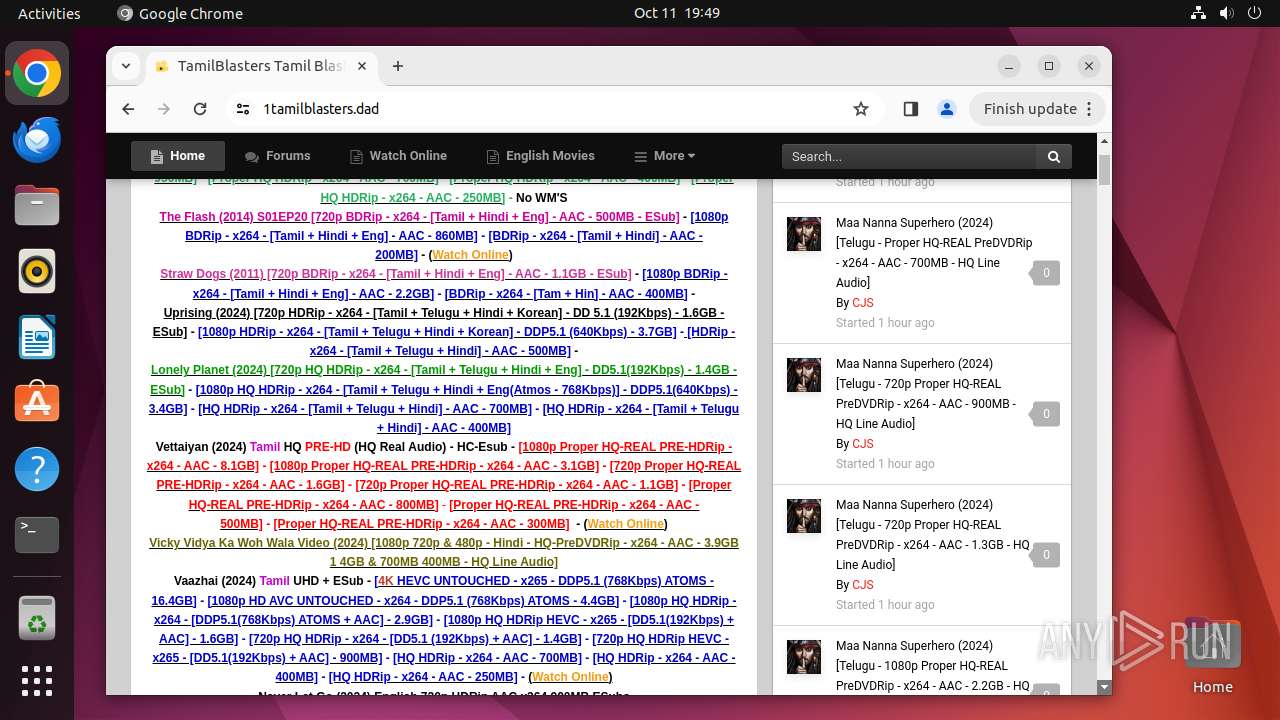Click thumbnail of 2.2GB Superhero post
This screenshot has width=1280, height=720.
pyautogui.click(x=804, y=657)
